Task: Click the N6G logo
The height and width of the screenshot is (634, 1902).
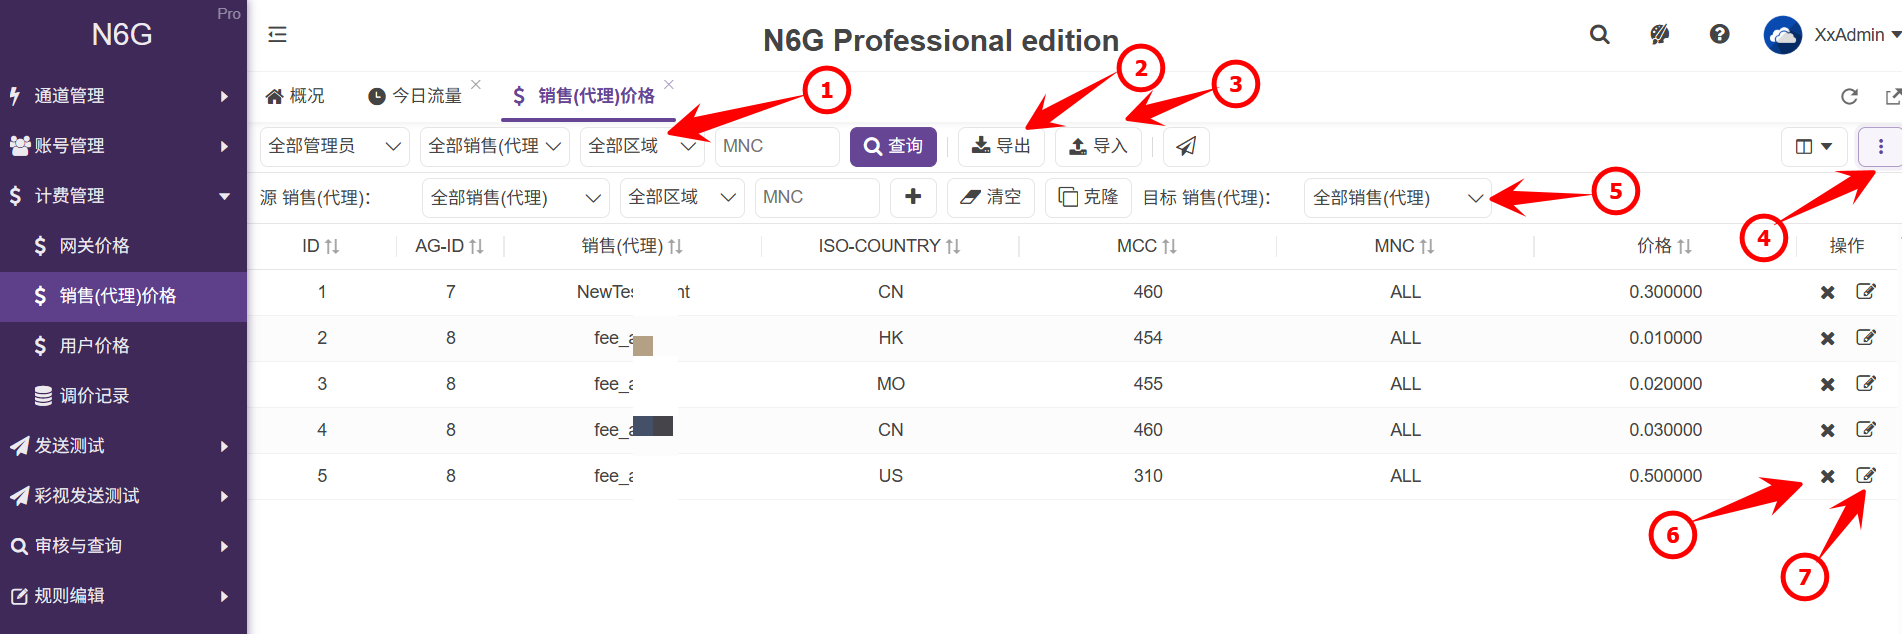Action: click(x=122, y=35)
